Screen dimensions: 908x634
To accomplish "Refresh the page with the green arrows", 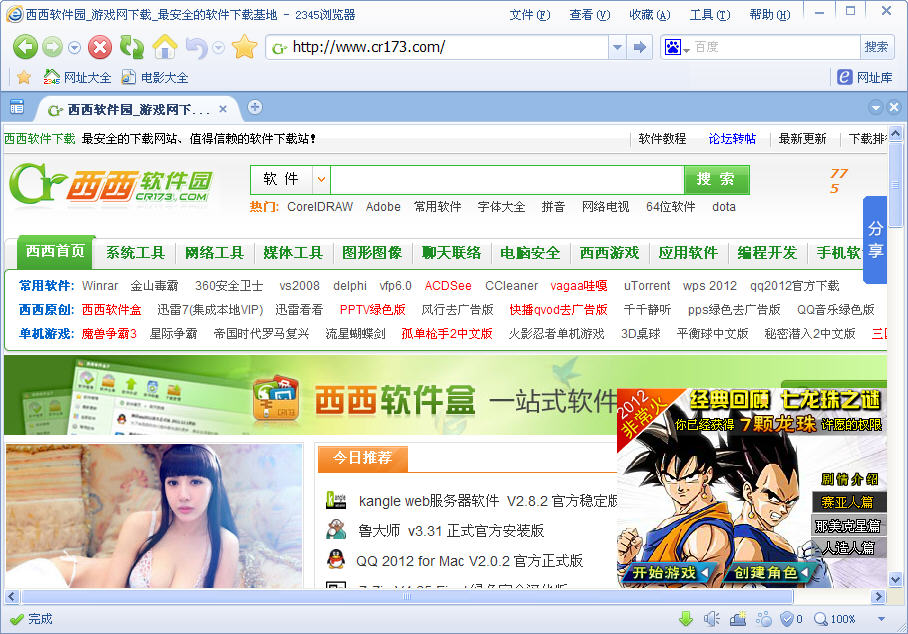I will (x=132, y=47).
